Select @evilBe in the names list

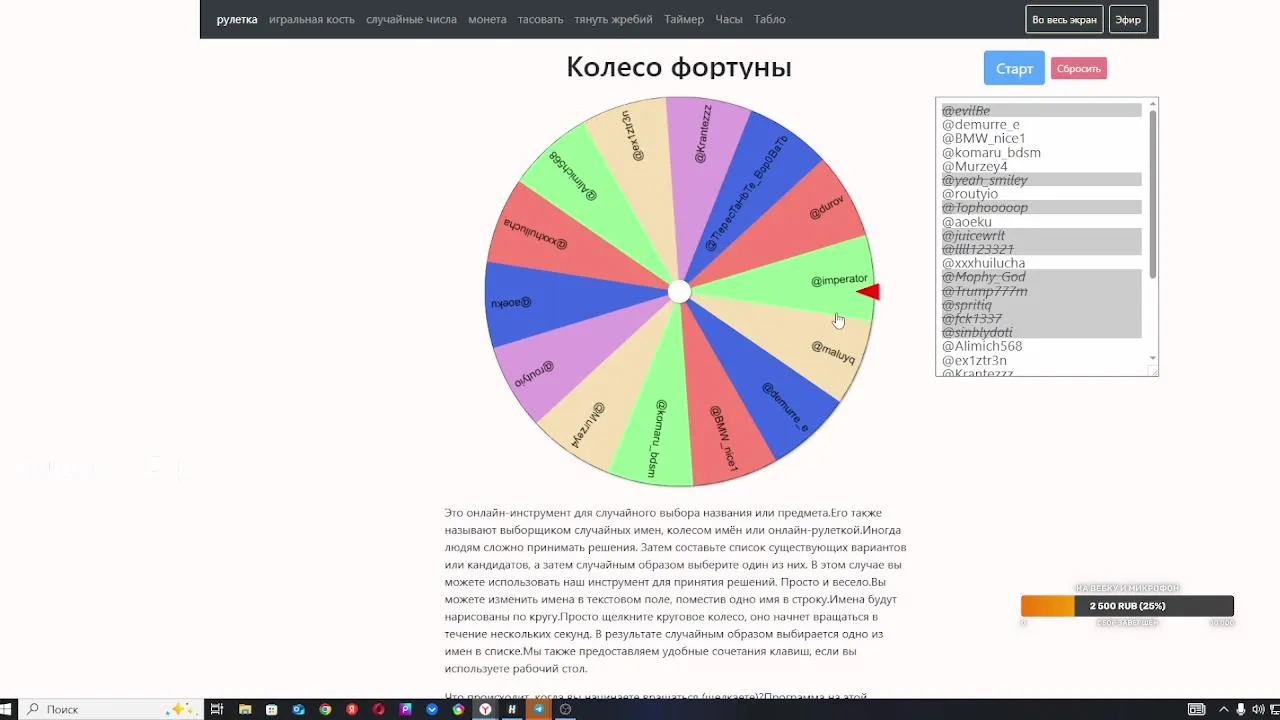click(x=1041, y=110)
